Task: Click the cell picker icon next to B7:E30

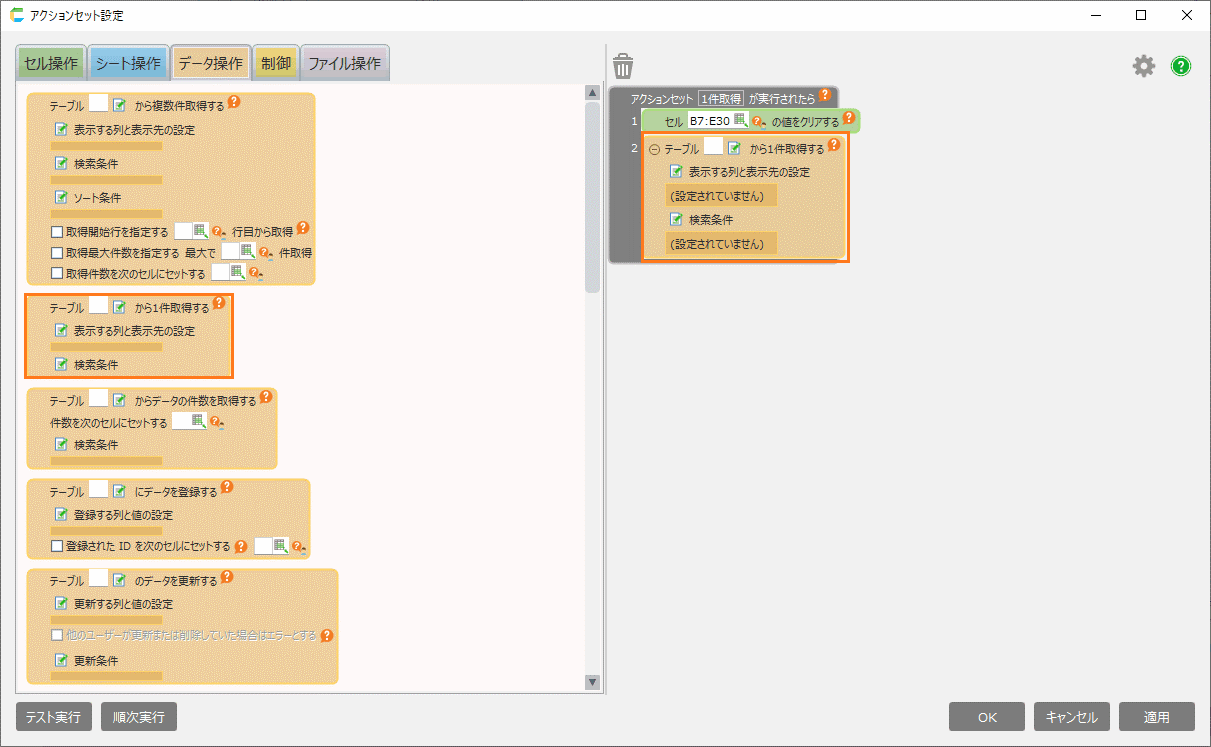Action: 741,120
